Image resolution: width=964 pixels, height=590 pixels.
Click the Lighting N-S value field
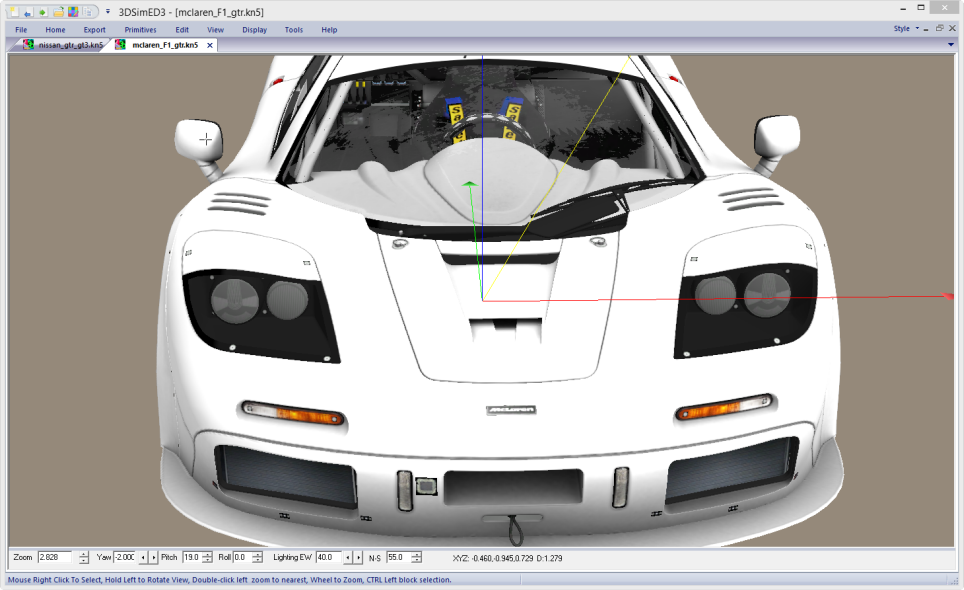click(398, 557)
